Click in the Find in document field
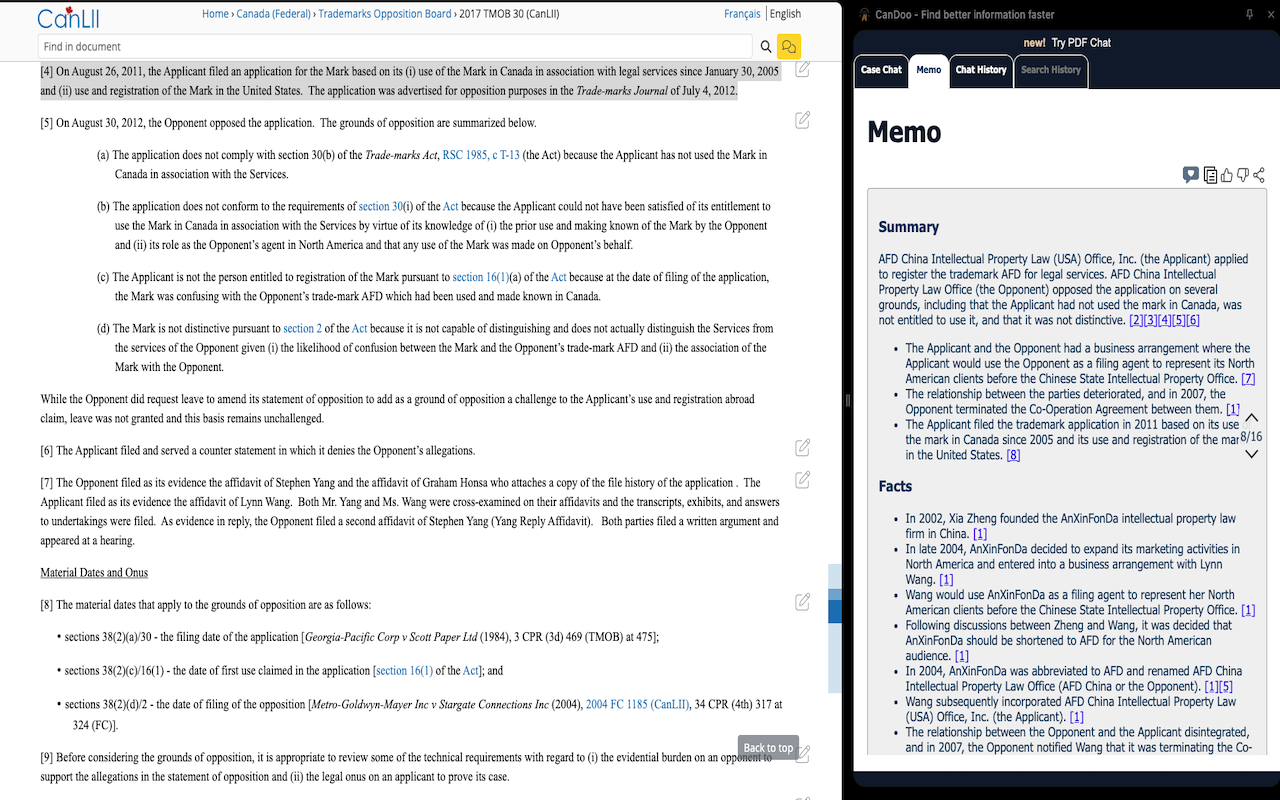1280x800 pixels. click(395, 46)
